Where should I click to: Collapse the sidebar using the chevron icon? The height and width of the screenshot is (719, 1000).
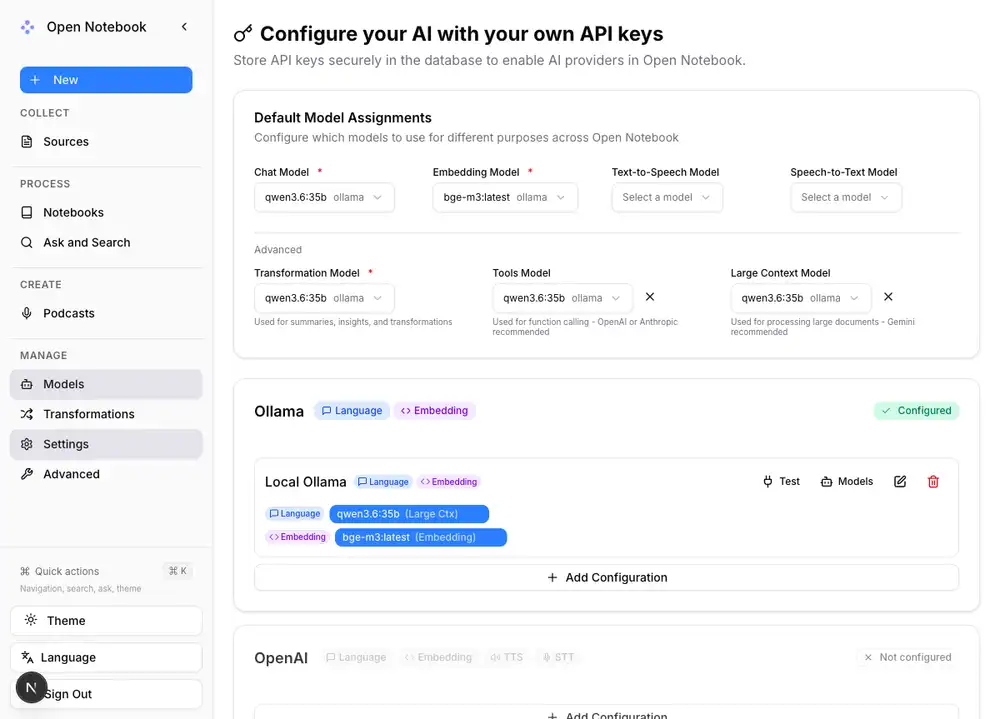click(184, 27)
